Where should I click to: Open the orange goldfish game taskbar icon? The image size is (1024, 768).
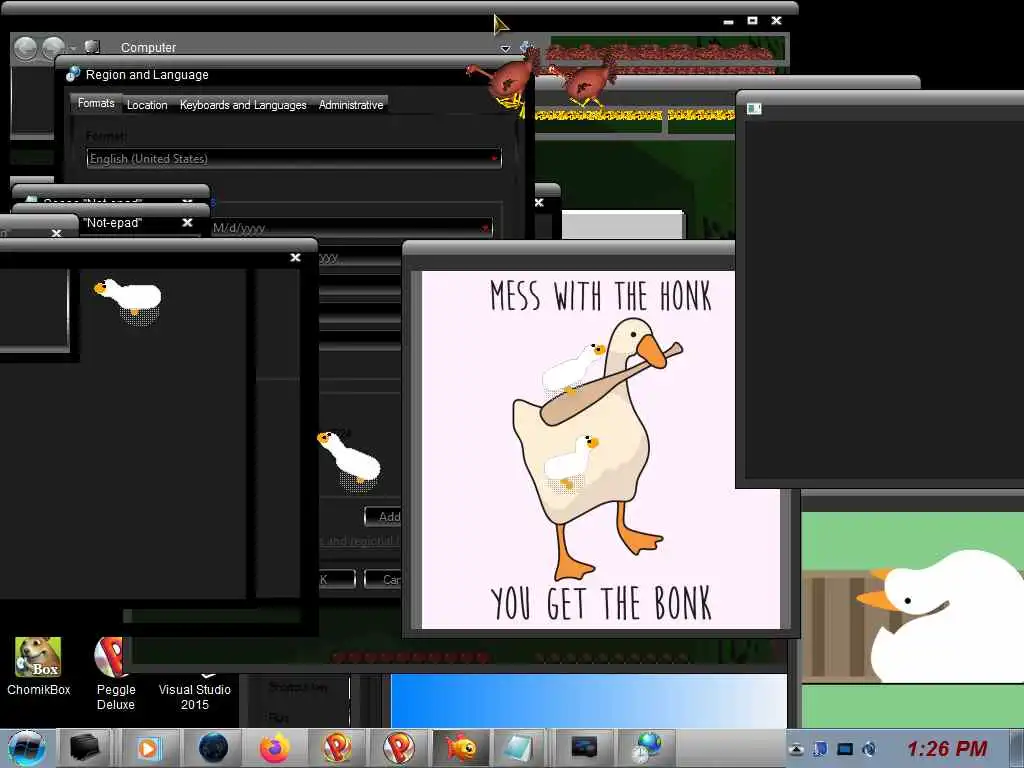(461, 748)
